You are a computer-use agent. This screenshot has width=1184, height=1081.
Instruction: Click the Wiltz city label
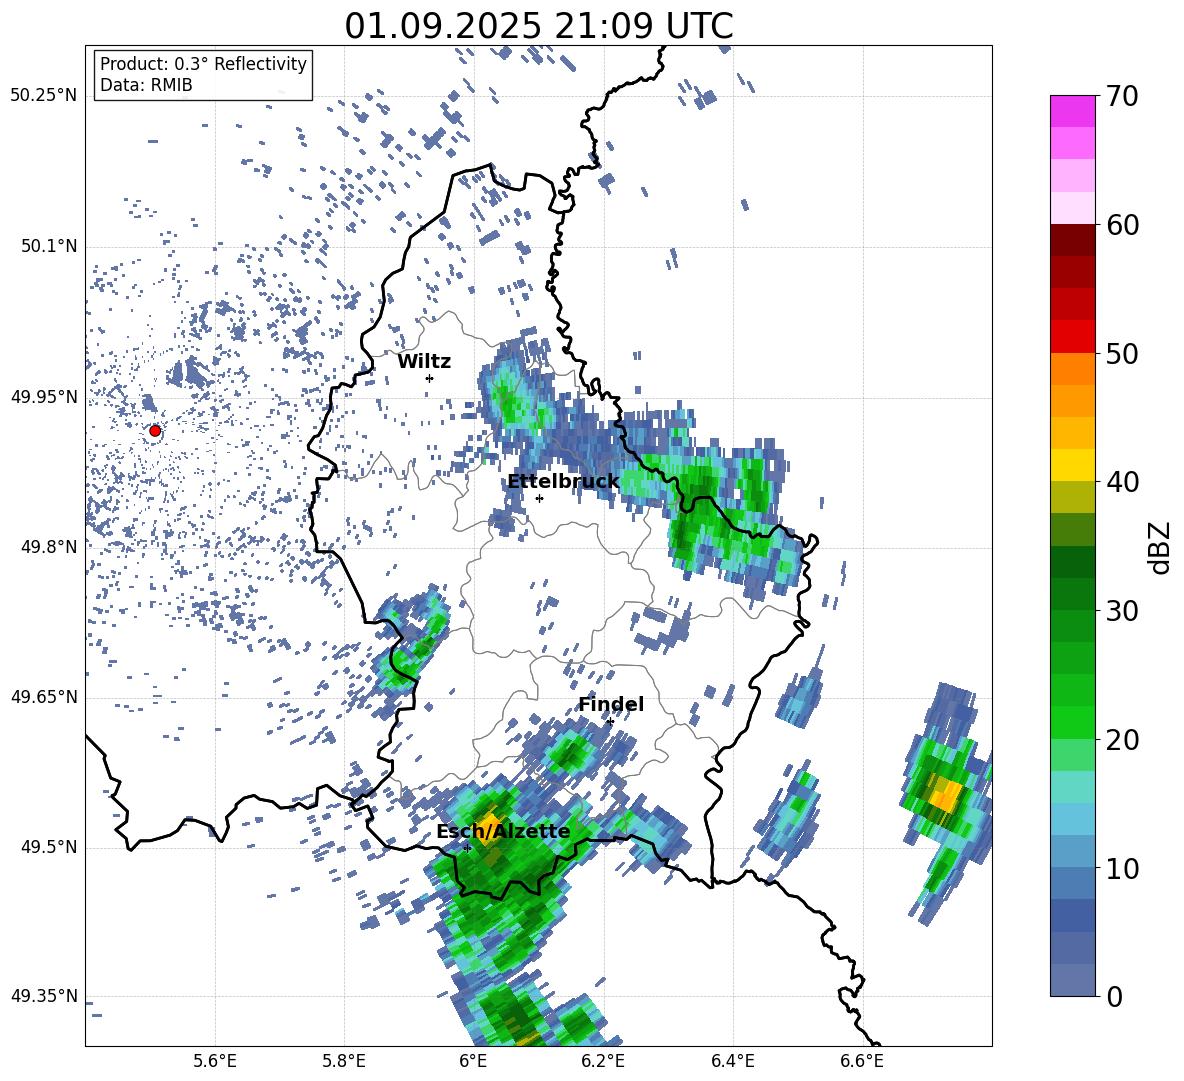(x=424, y=362)
